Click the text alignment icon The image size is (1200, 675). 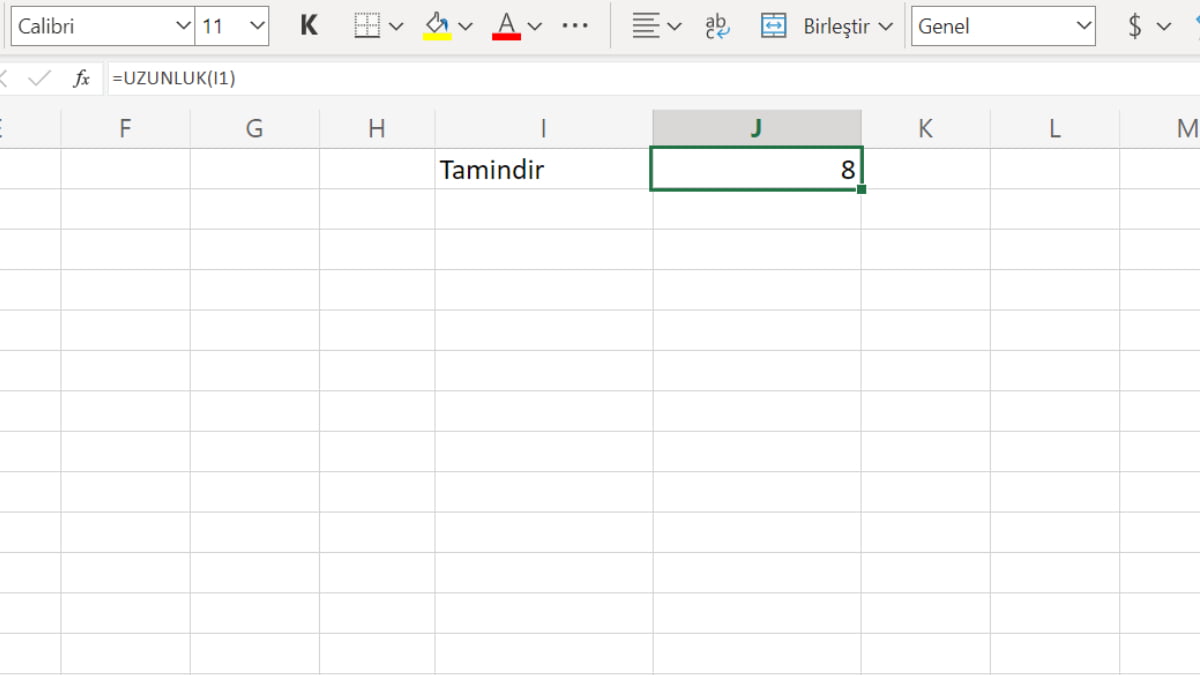646,26
